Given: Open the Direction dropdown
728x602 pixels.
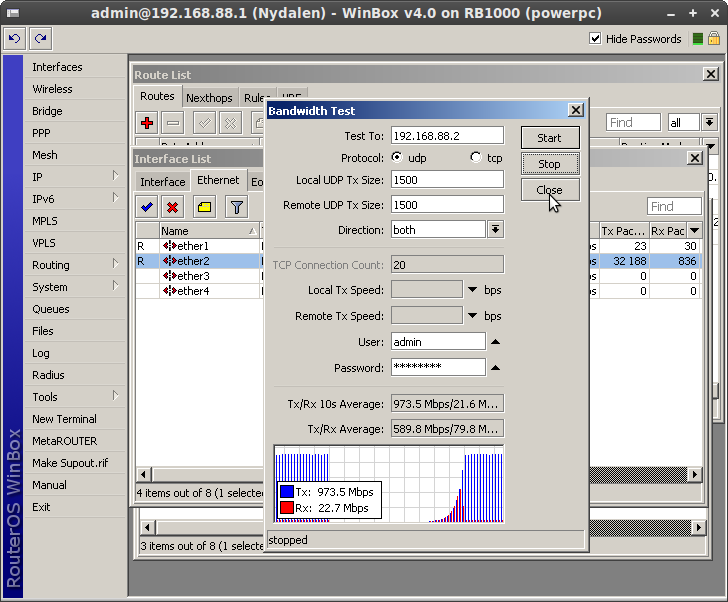Looking at the screenshot, I should (x=495, y=230).
